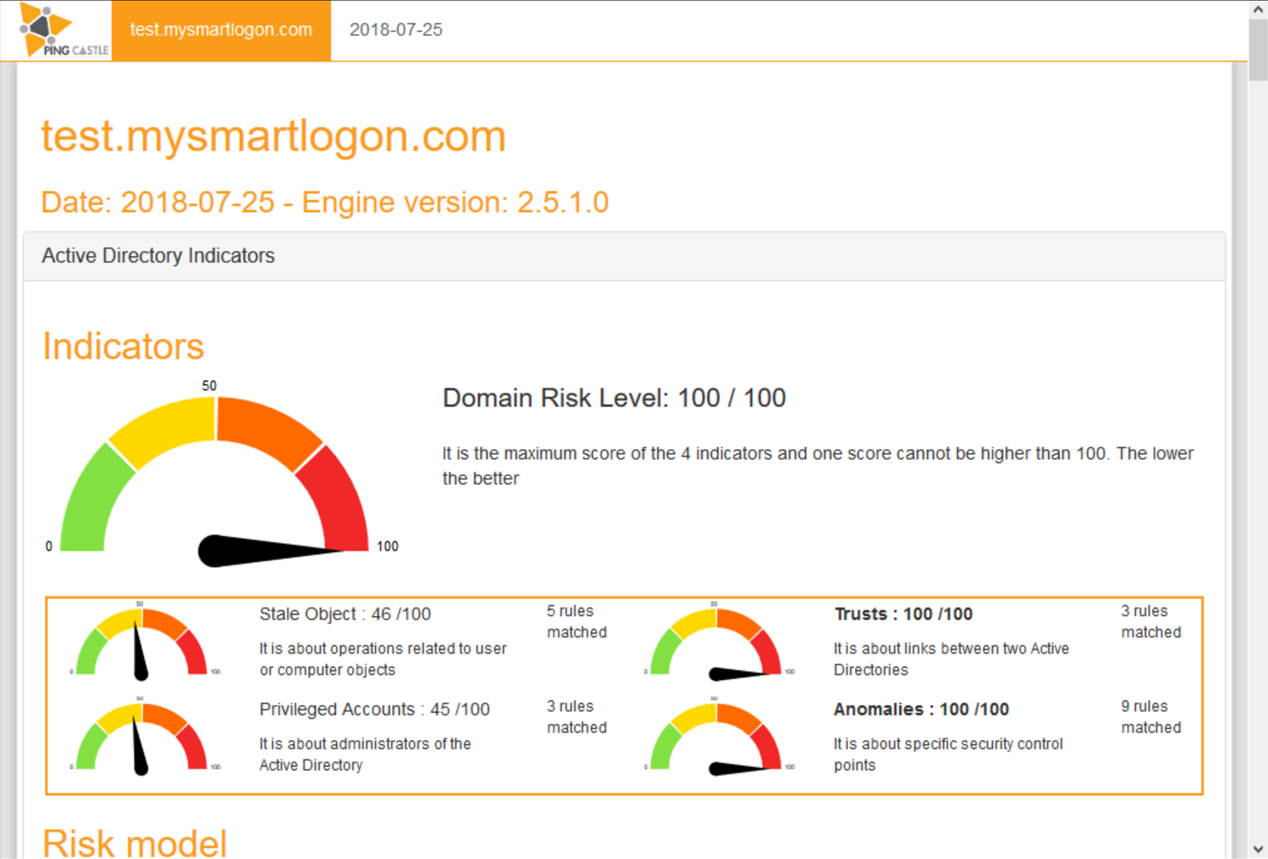Open the Privileged Accounts : 45 /100 link

[374, 709]
